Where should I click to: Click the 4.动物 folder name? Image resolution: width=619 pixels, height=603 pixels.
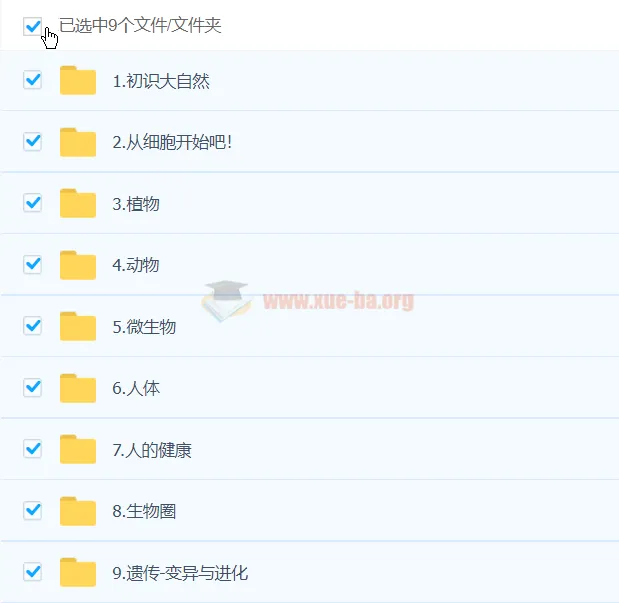pos(136,265)
